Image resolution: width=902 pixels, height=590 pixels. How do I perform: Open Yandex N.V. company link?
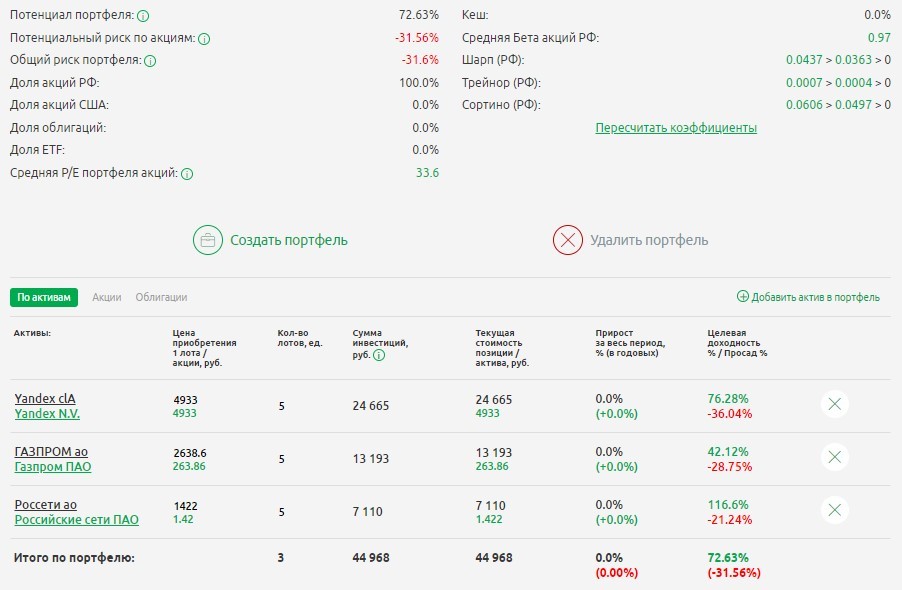tap(47, 413)
